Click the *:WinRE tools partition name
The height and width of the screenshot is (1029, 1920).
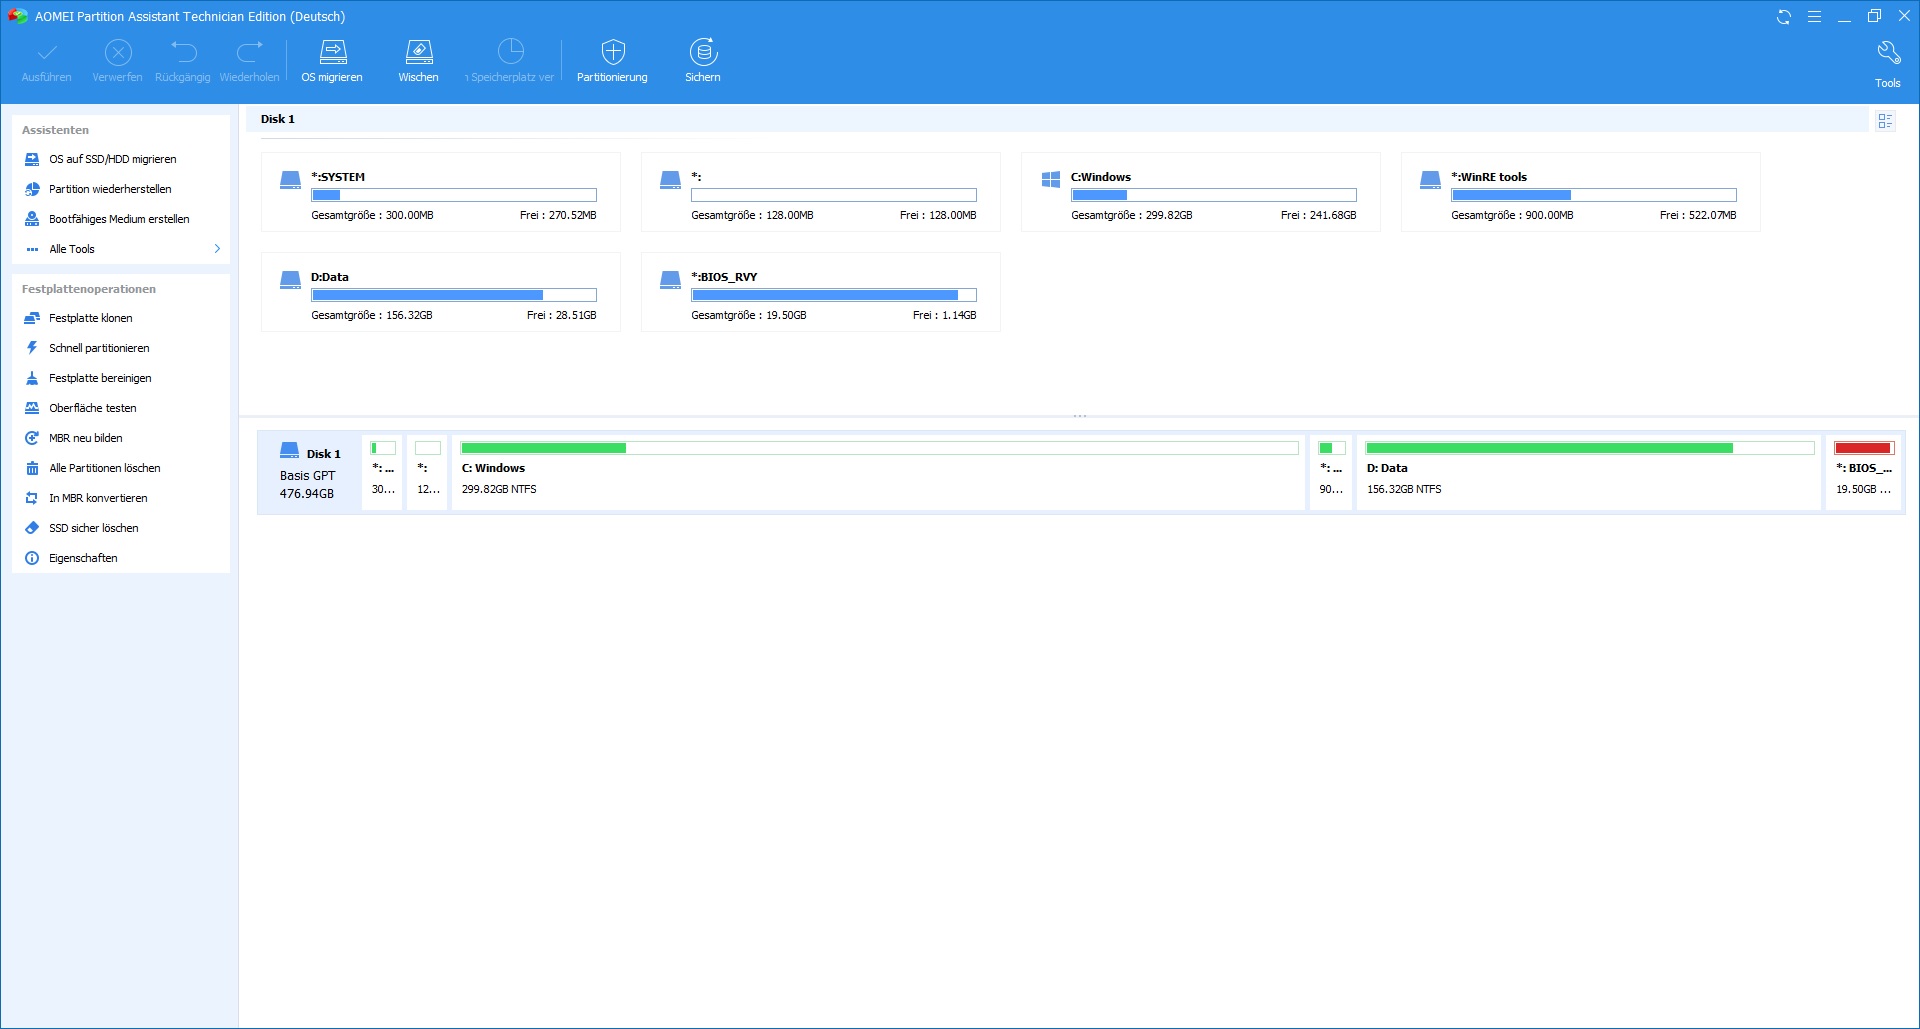[1489, 177]
